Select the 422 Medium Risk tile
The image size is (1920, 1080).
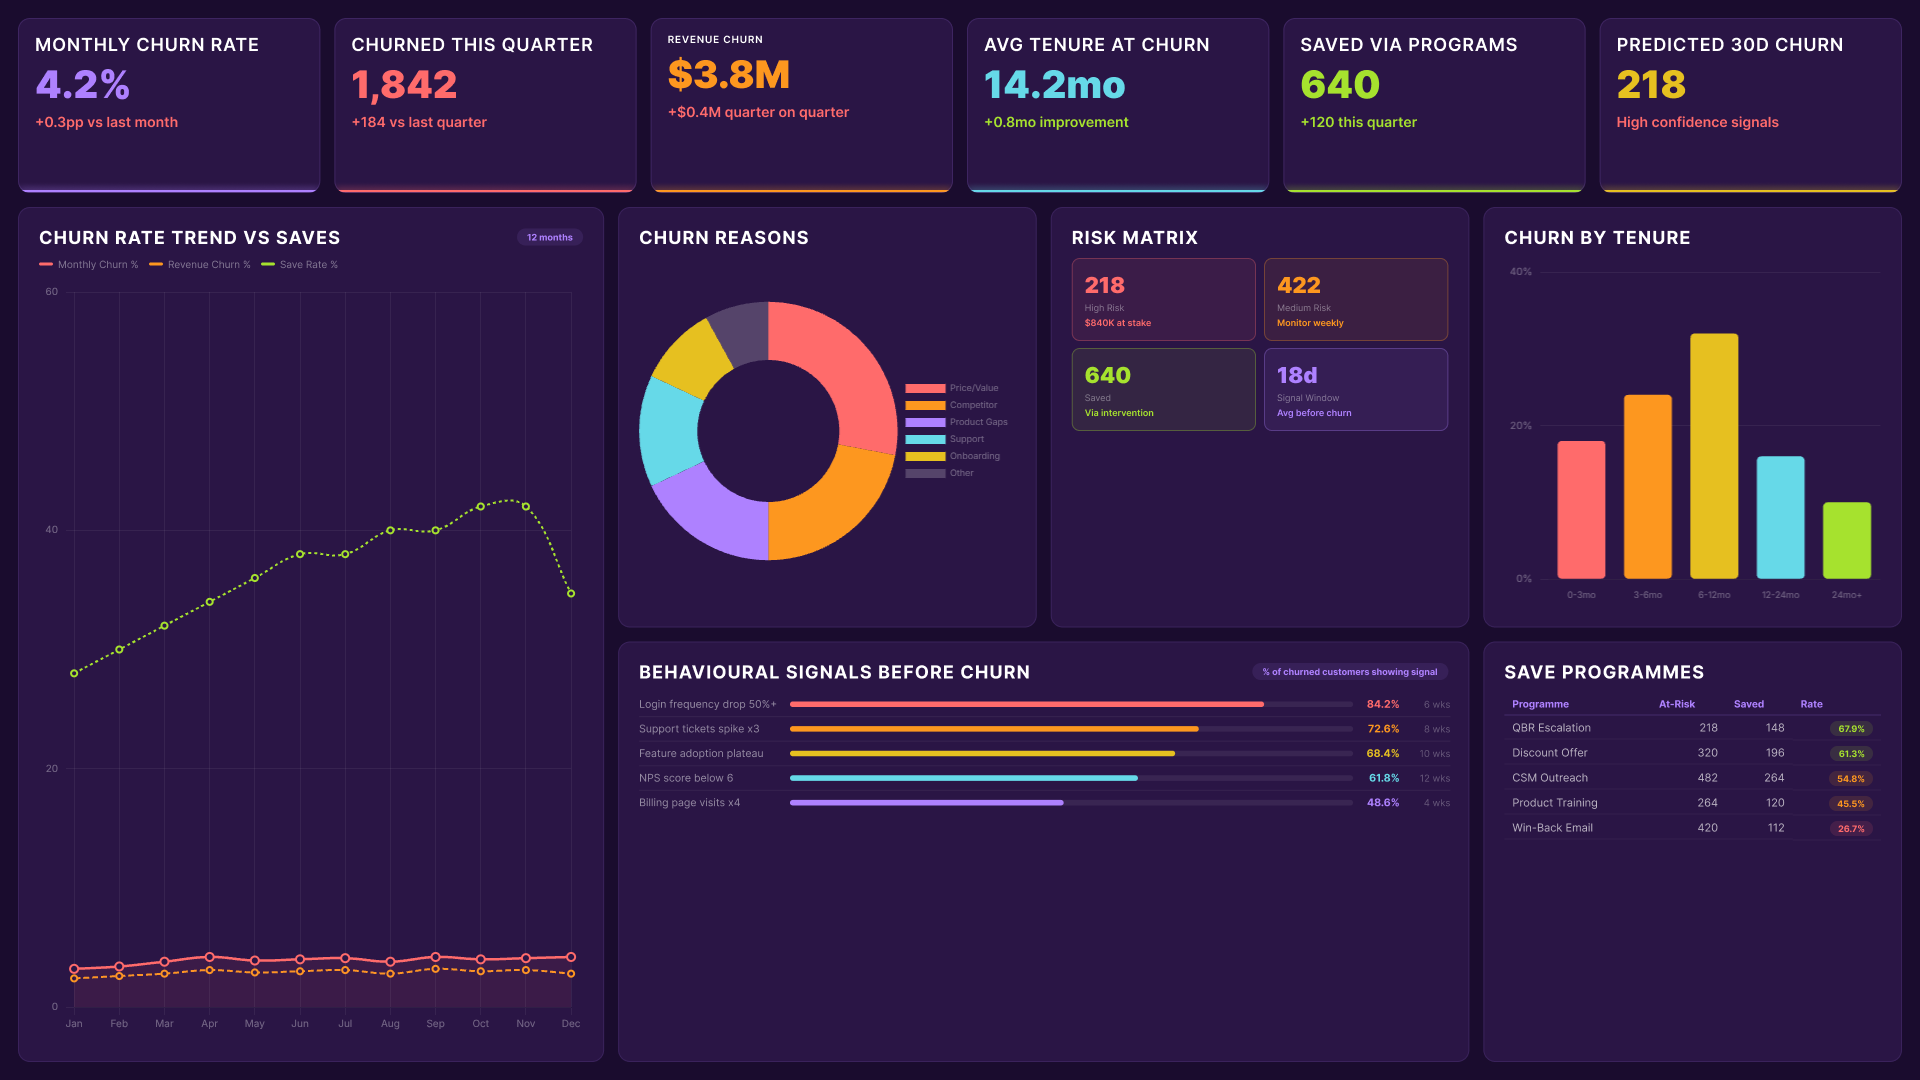[1356, 300]
